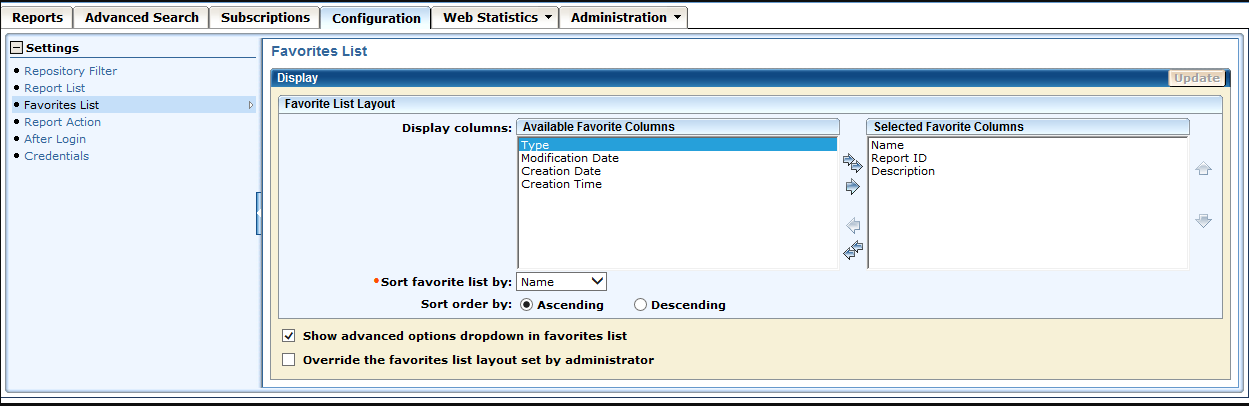This screenshot has height=406, width=1249.
Task: Open the Sort favorite list by dropdown
Action: [x=562, y=282]
